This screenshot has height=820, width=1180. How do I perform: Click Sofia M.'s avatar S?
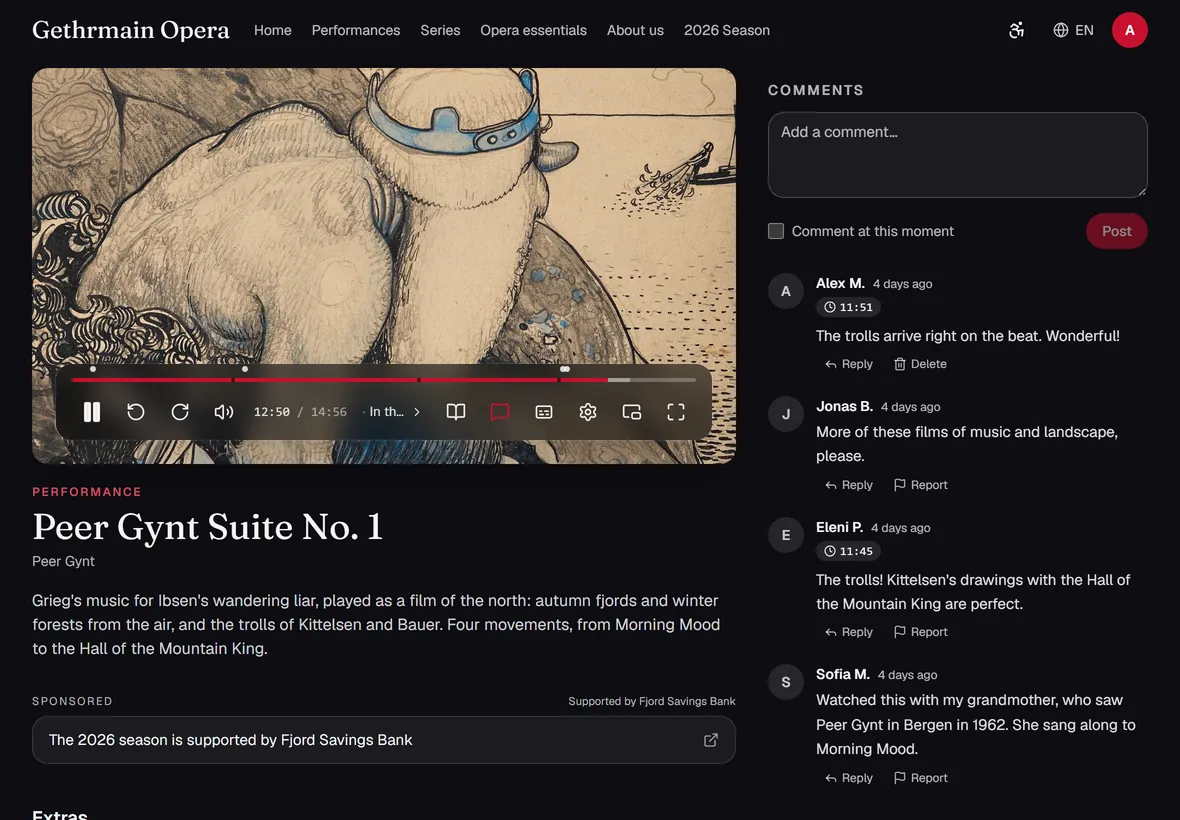coord(786,682)
